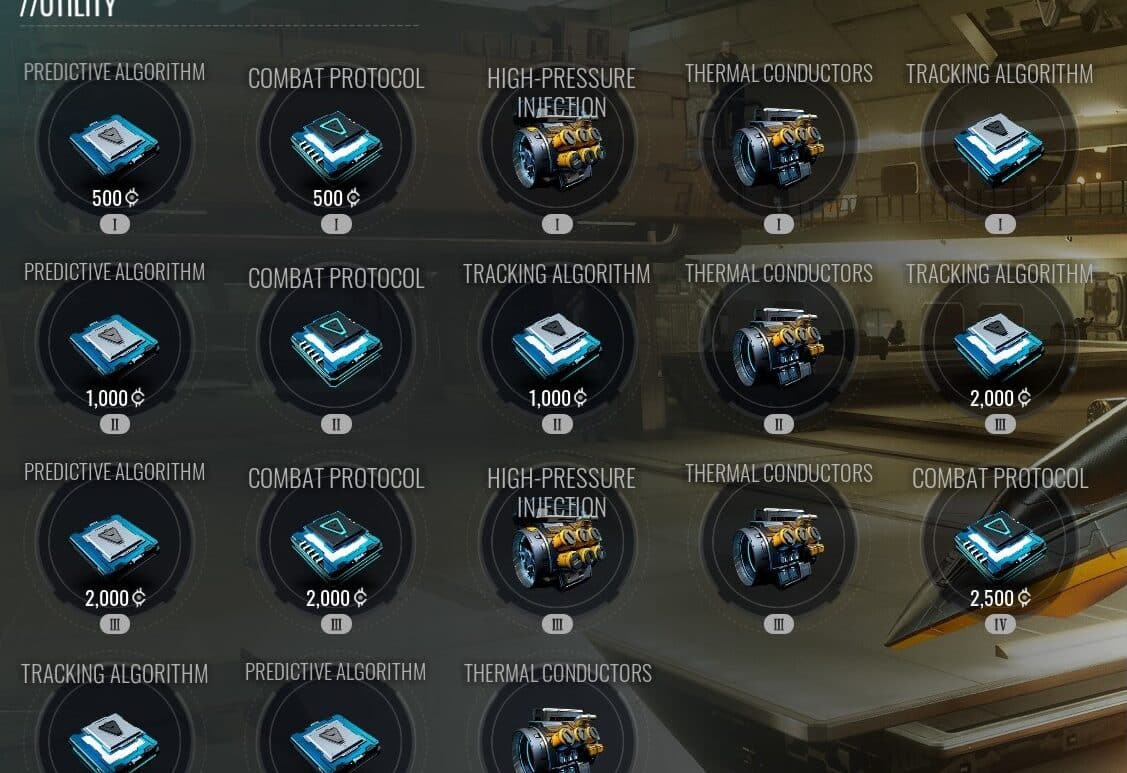Select Combat Protocol tier IV for 2,500
1127x773 pixels.
click(x=999, y=546)
